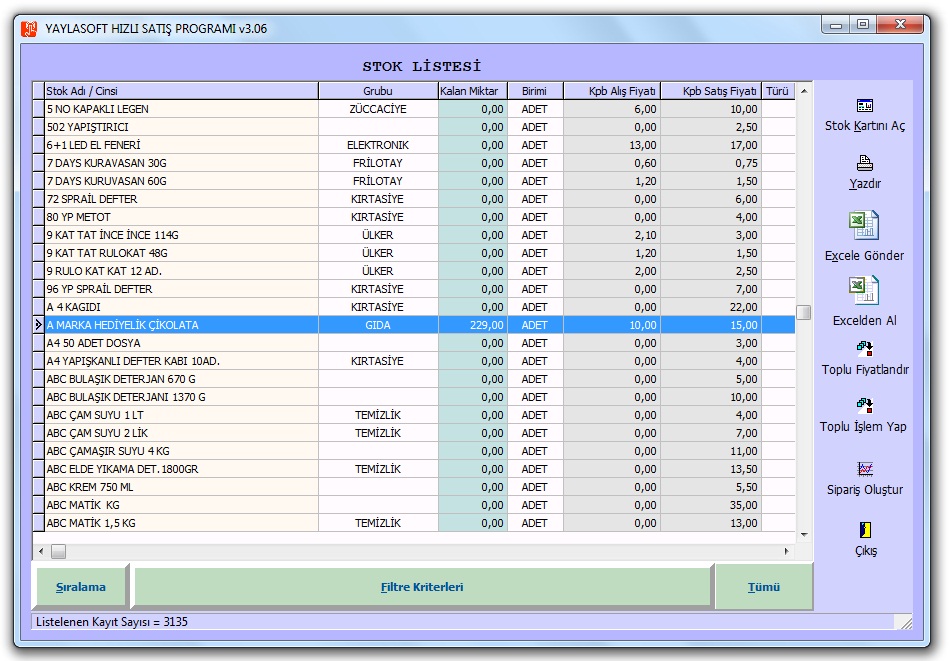The width and height of the screenshot is (949, 661).
Task: Select 9 KAT TAT RULOKAT 48G row
Action: pos(414,253)
